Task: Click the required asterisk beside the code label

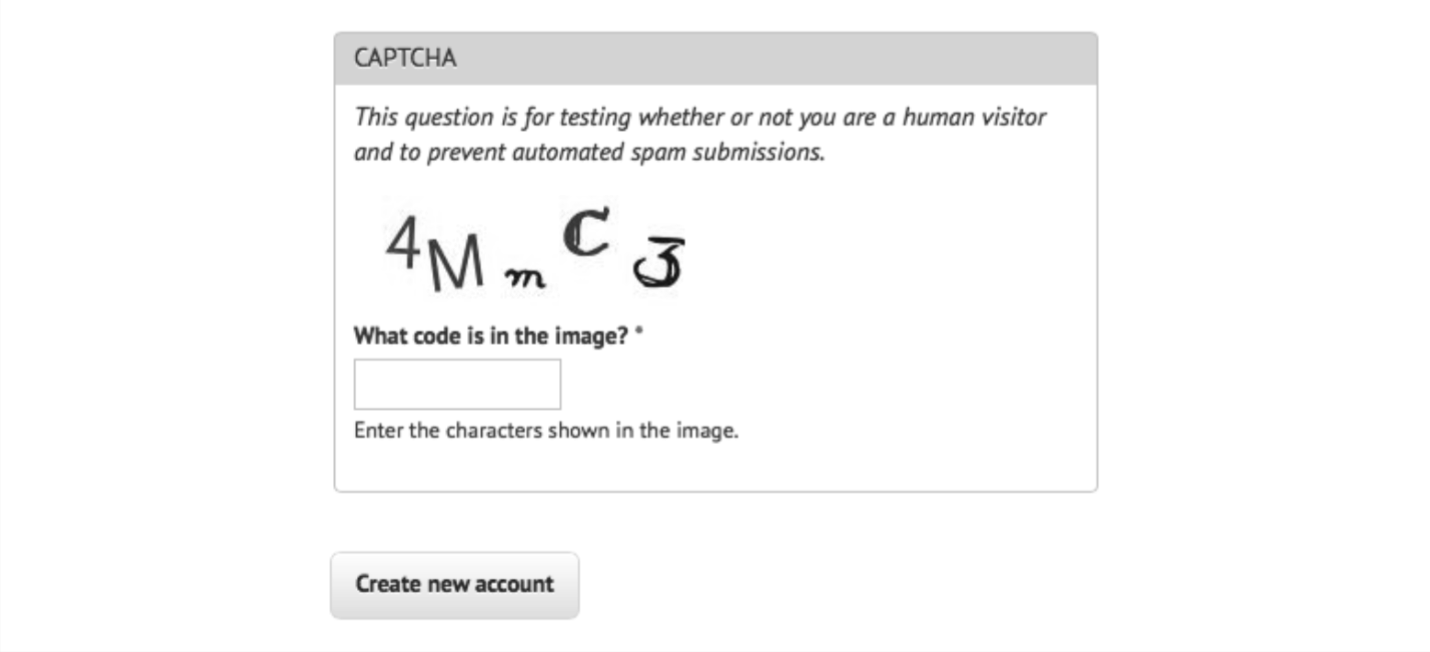Action: tap(639, 333)
